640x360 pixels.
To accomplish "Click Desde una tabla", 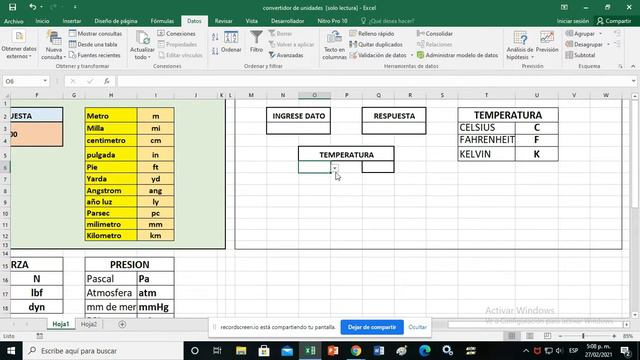I will pos(93,44).
